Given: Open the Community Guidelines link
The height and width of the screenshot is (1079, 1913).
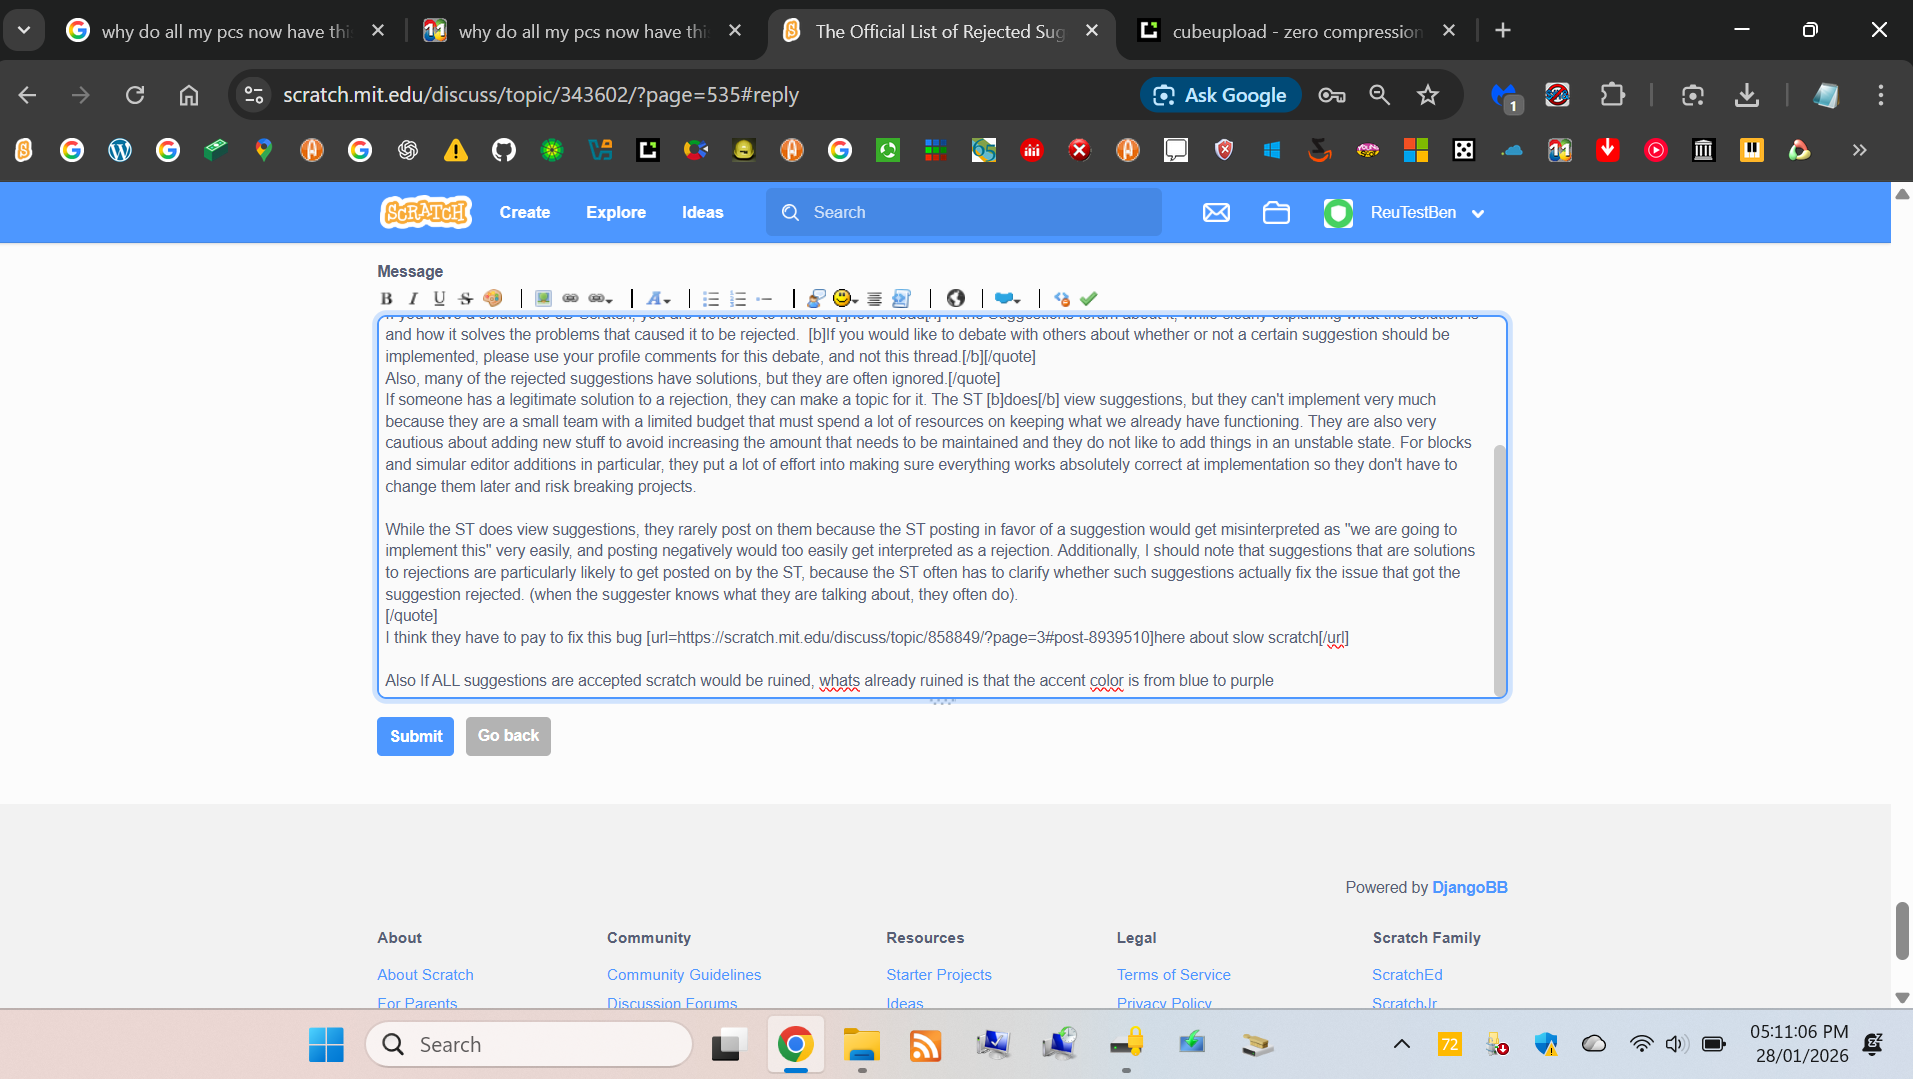Looking at the screenshot, I should tap(683, 974).
